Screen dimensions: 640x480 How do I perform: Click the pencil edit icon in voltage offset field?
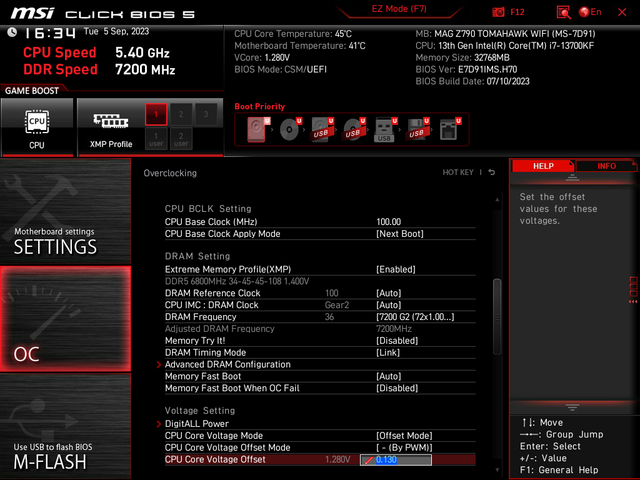click(x=369, y=460)
